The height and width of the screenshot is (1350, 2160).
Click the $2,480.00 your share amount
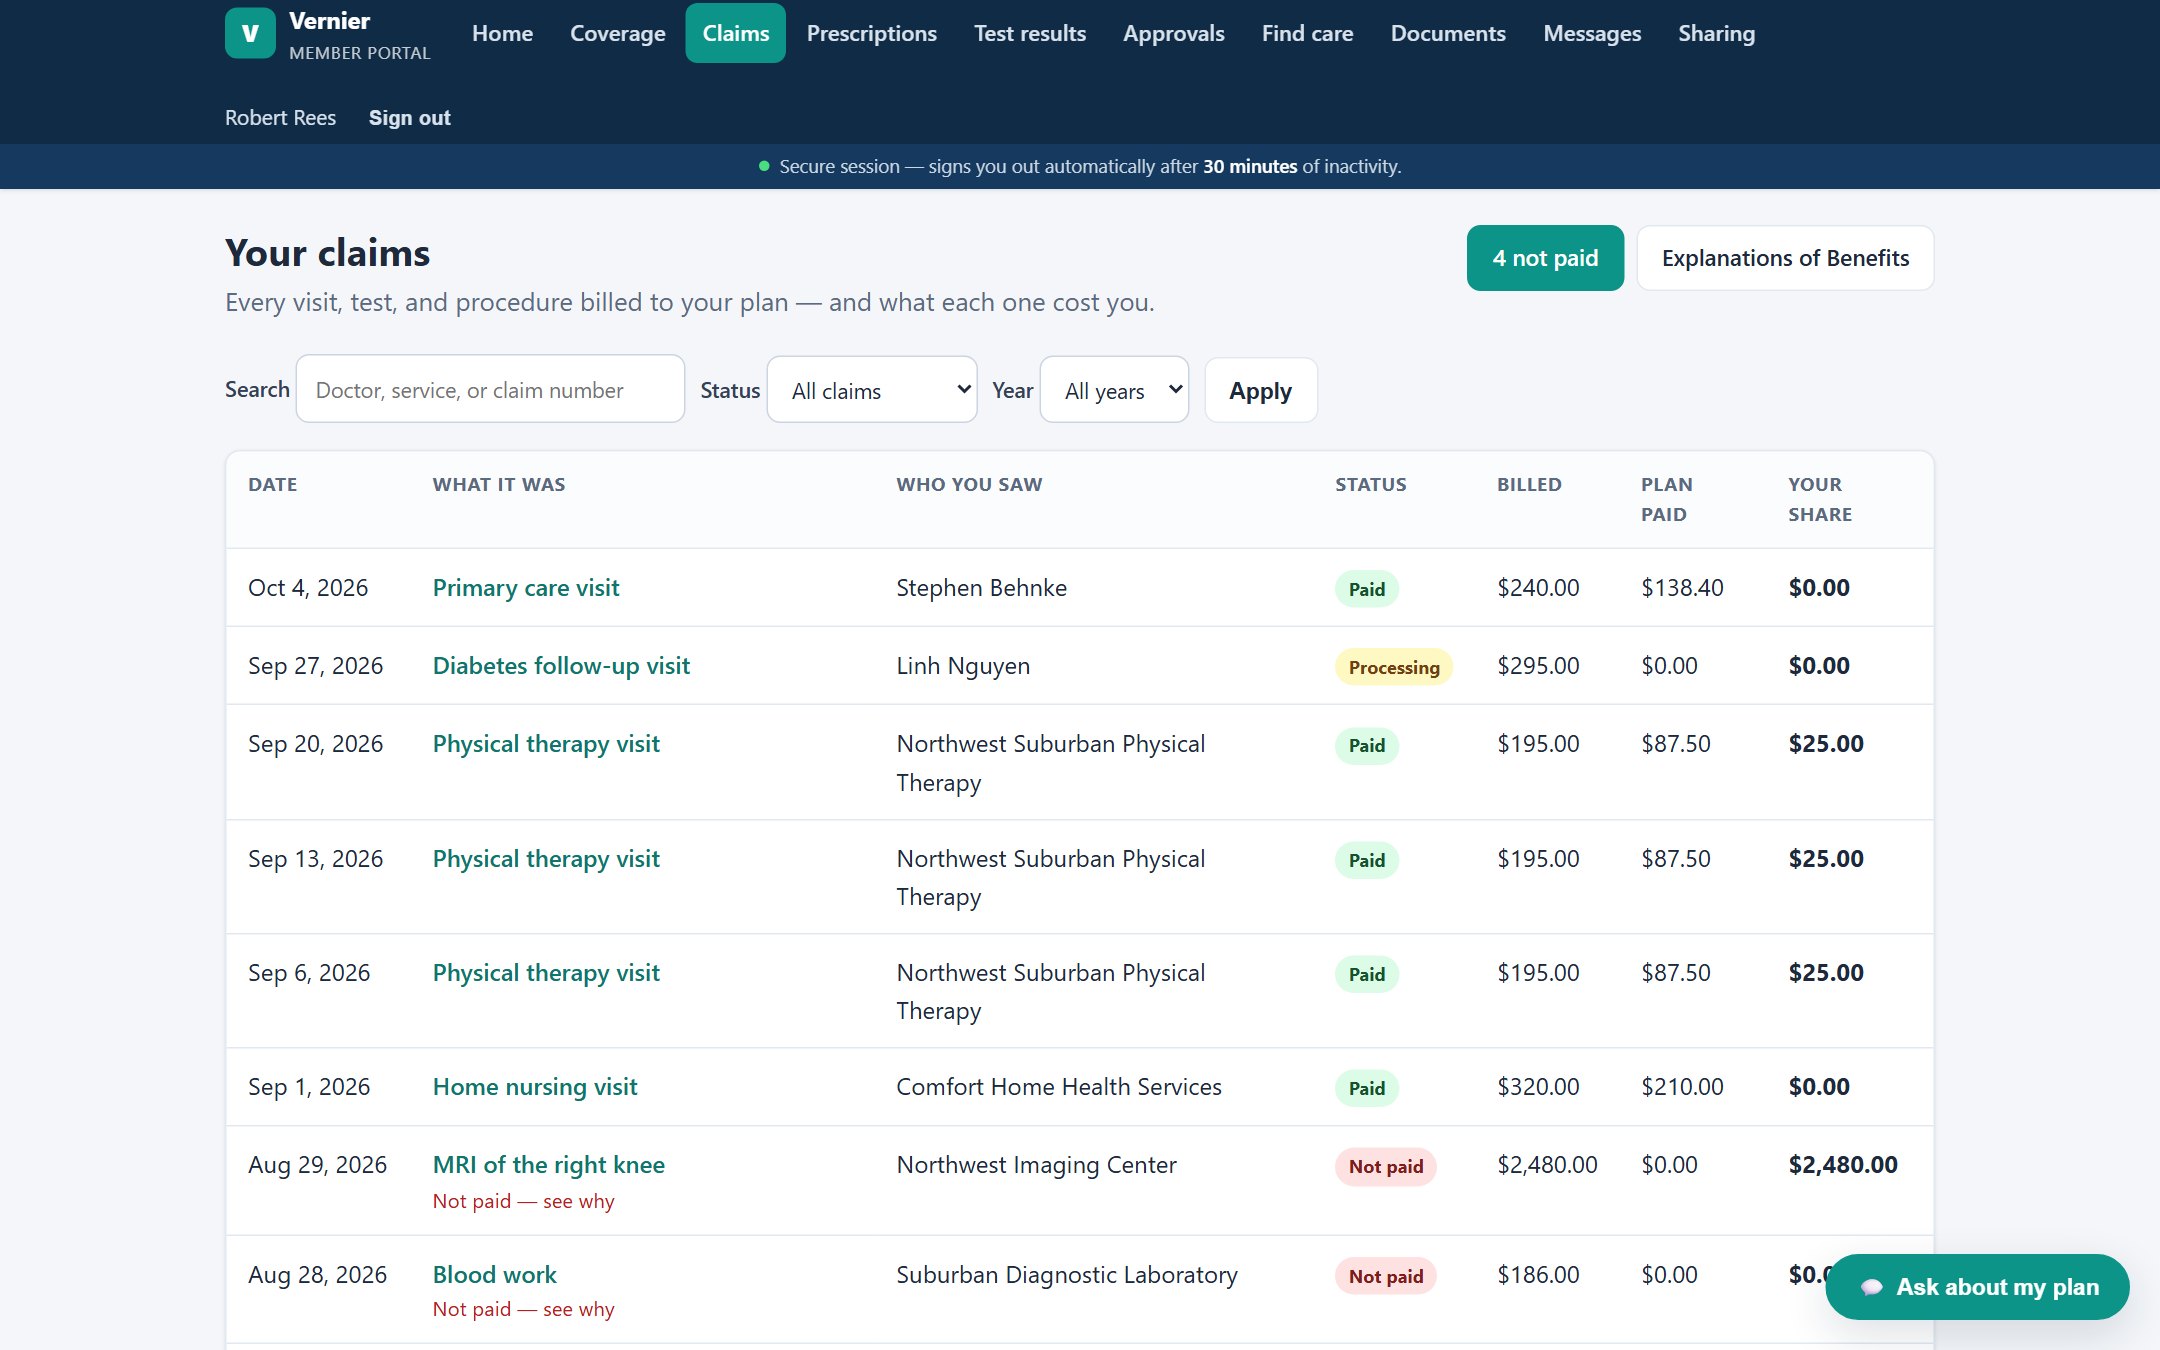1843,1165
